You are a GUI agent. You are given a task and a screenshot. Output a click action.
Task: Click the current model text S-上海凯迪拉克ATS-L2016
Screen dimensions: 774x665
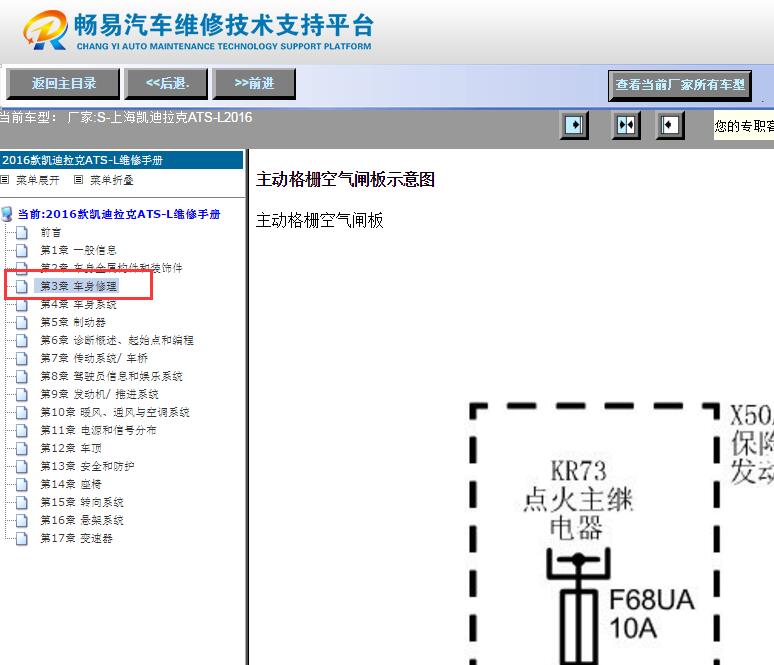coord(174,117)
